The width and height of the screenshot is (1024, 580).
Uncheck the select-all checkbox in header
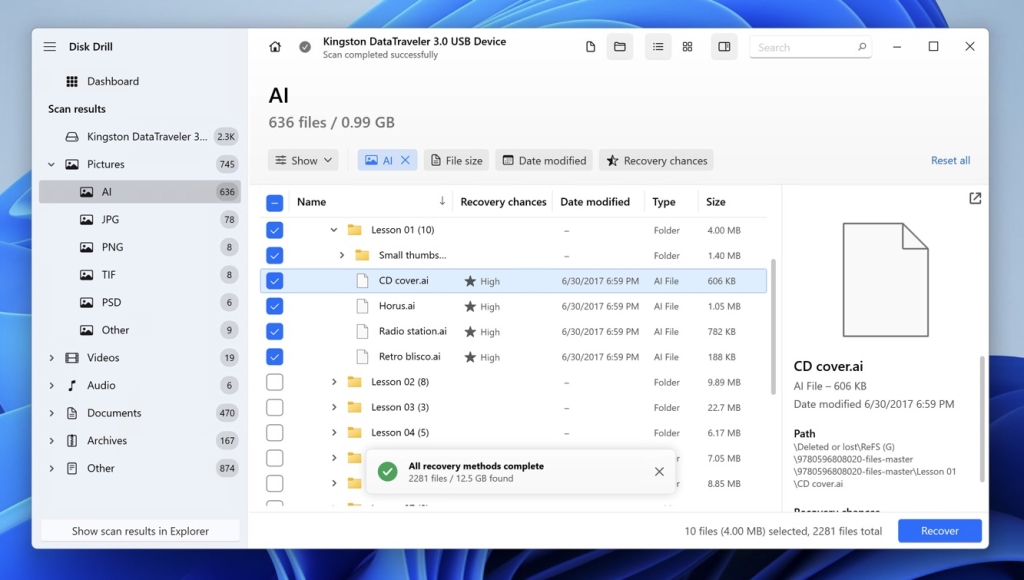pos(274,201)
